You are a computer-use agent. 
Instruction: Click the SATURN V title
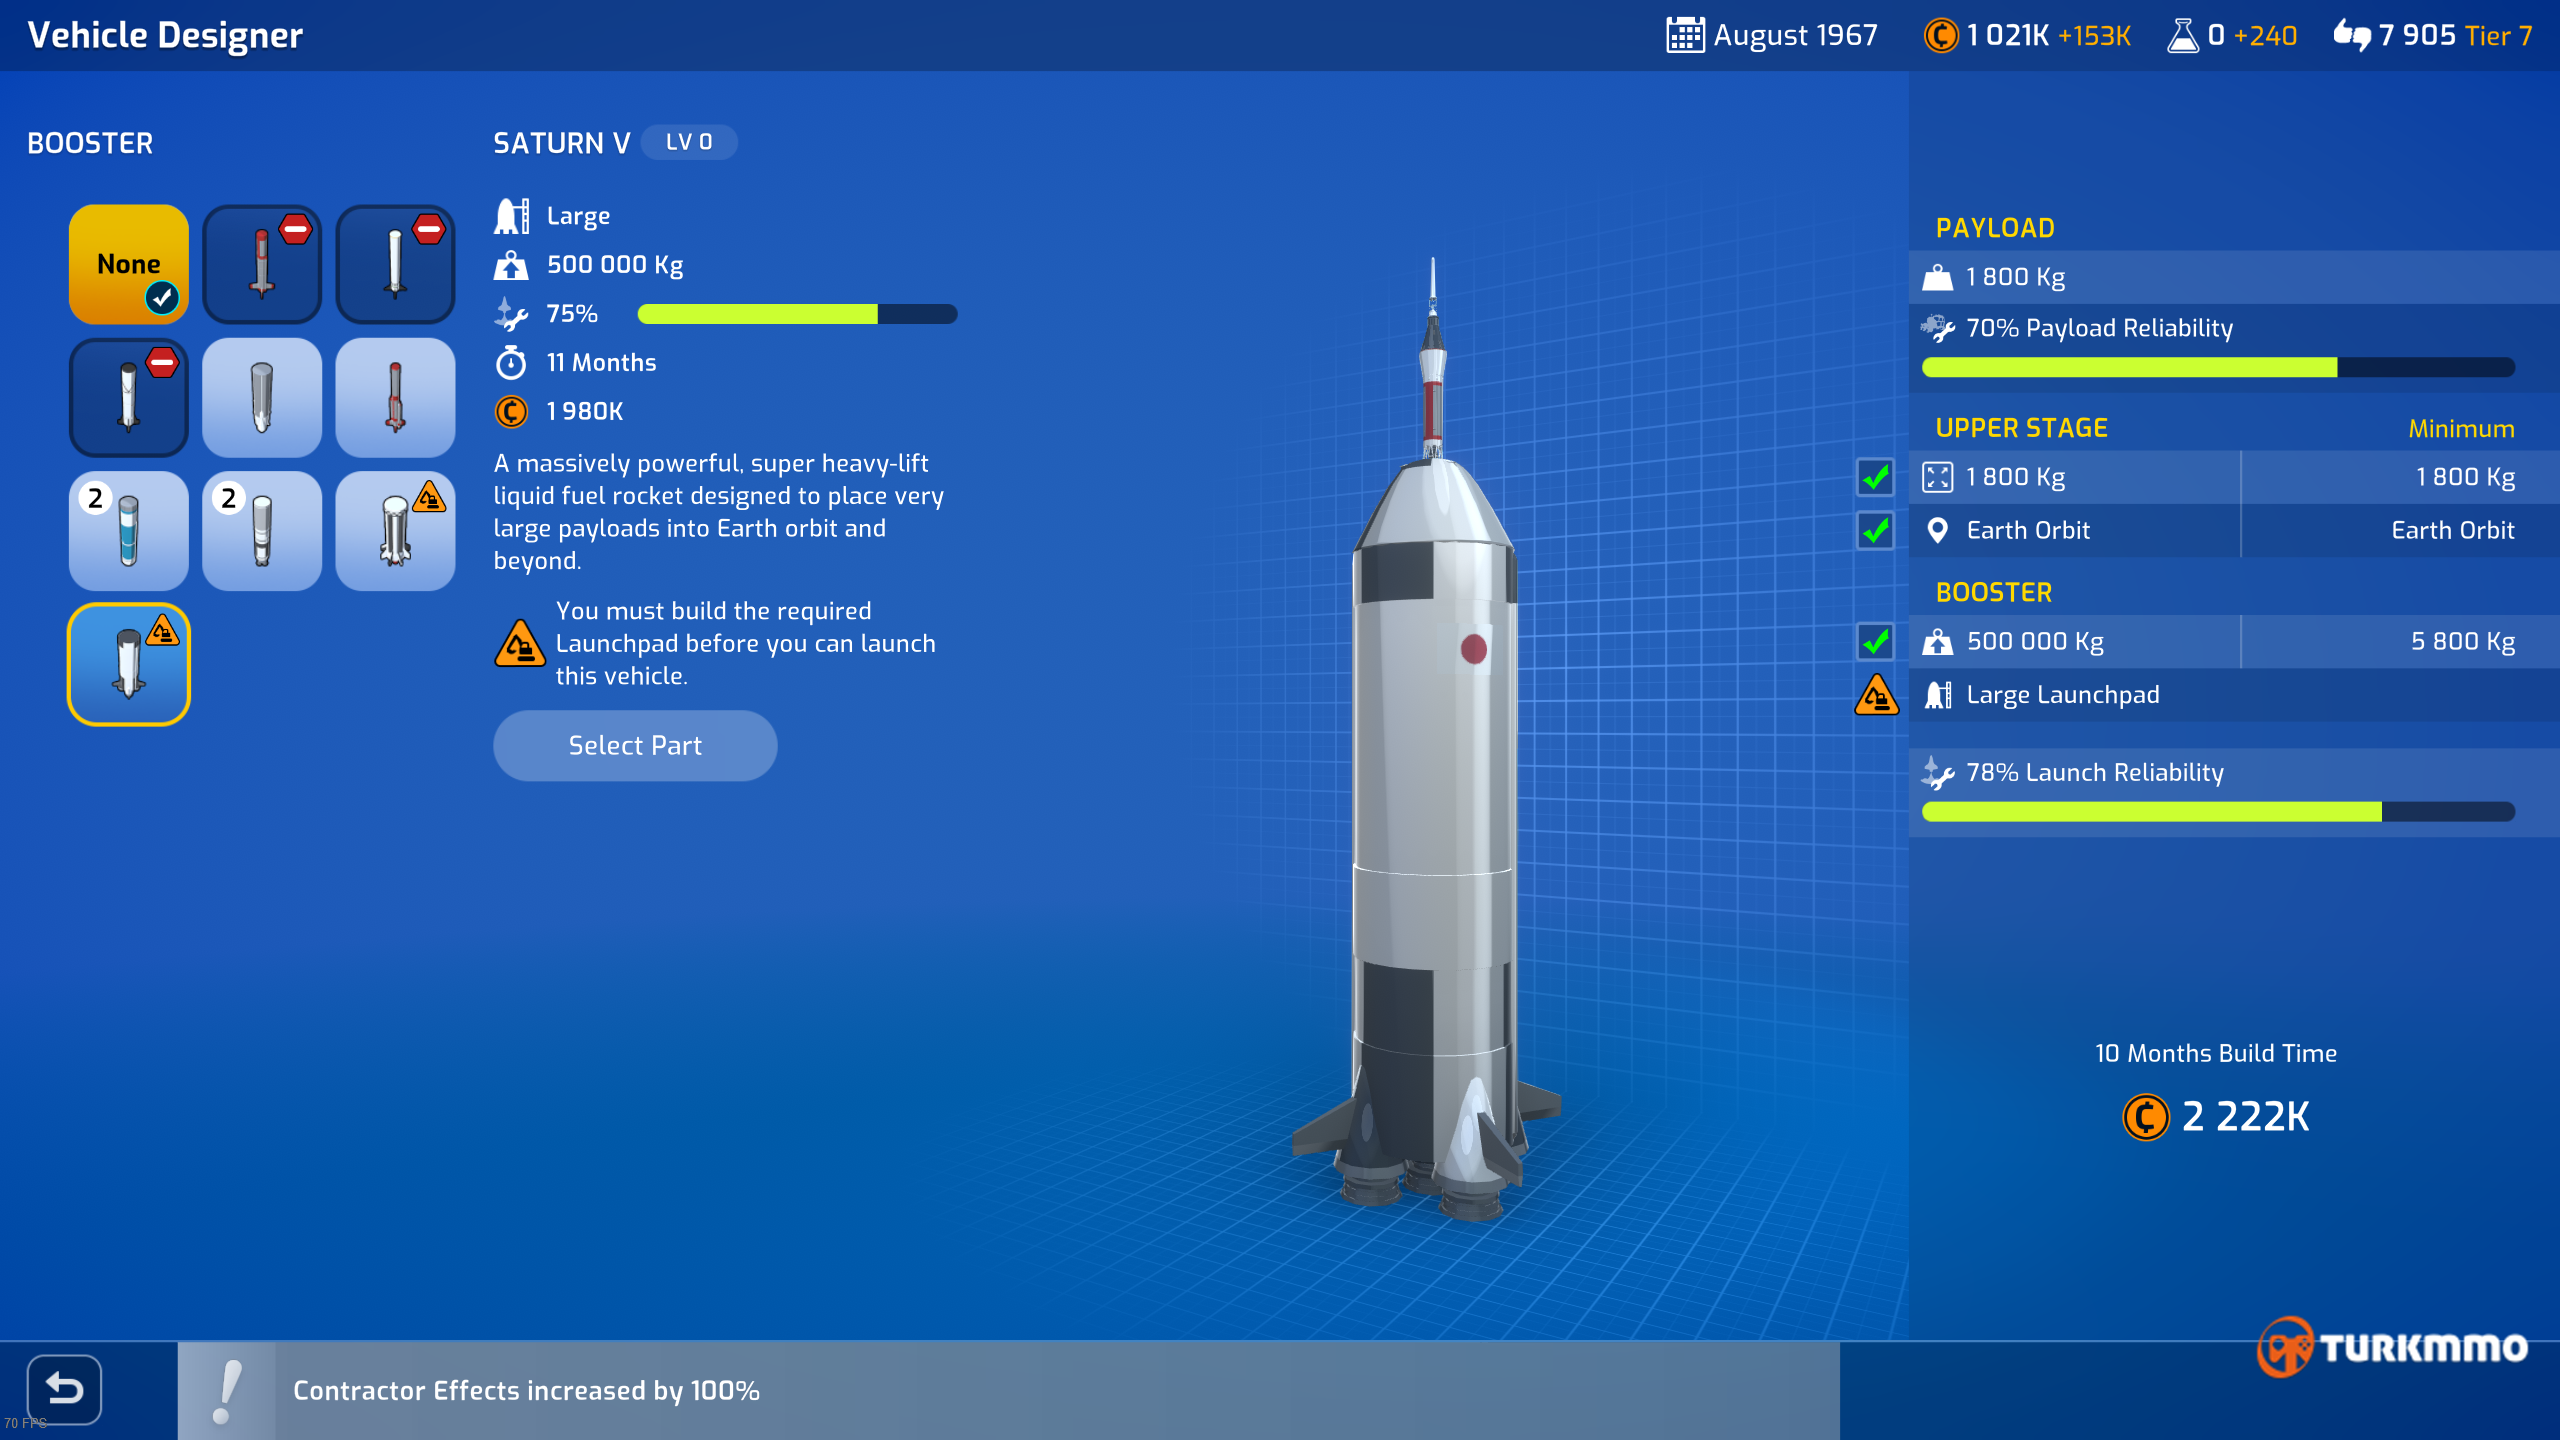(561, 143)
